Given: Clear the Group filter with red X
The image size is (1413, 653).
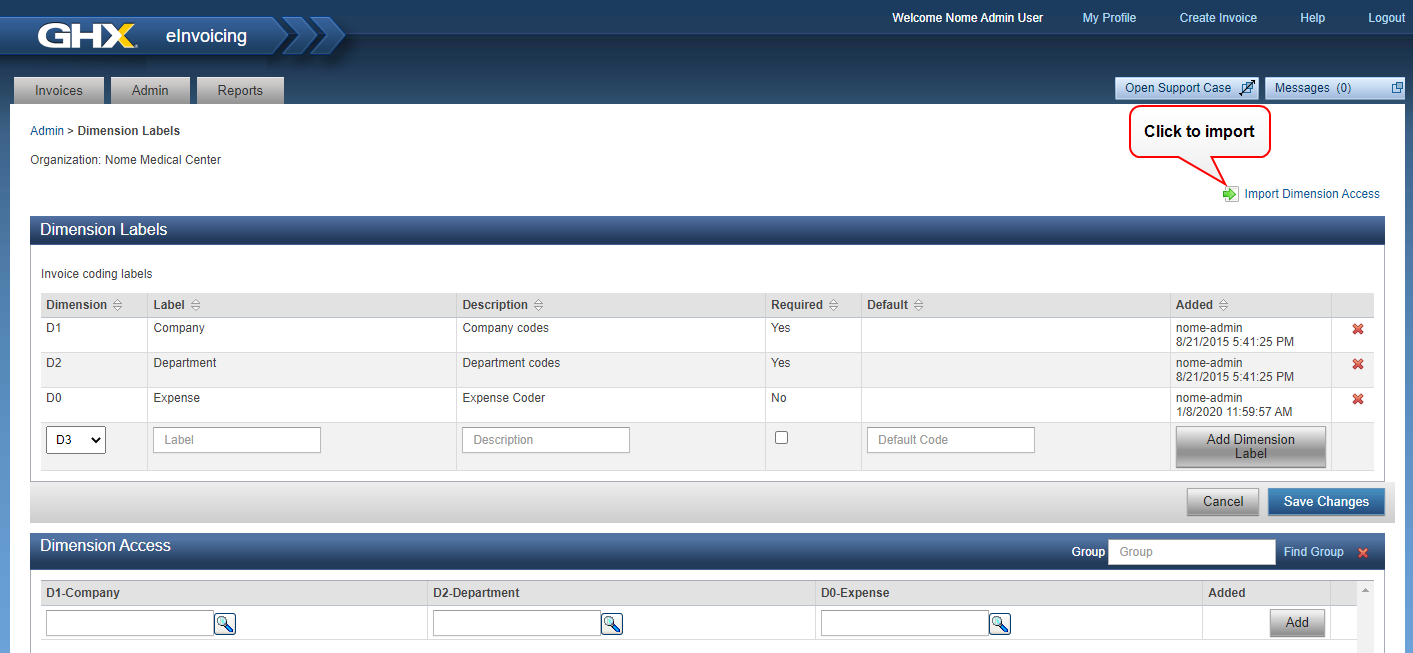Looking at the screenshot, I should point(1362,553).
